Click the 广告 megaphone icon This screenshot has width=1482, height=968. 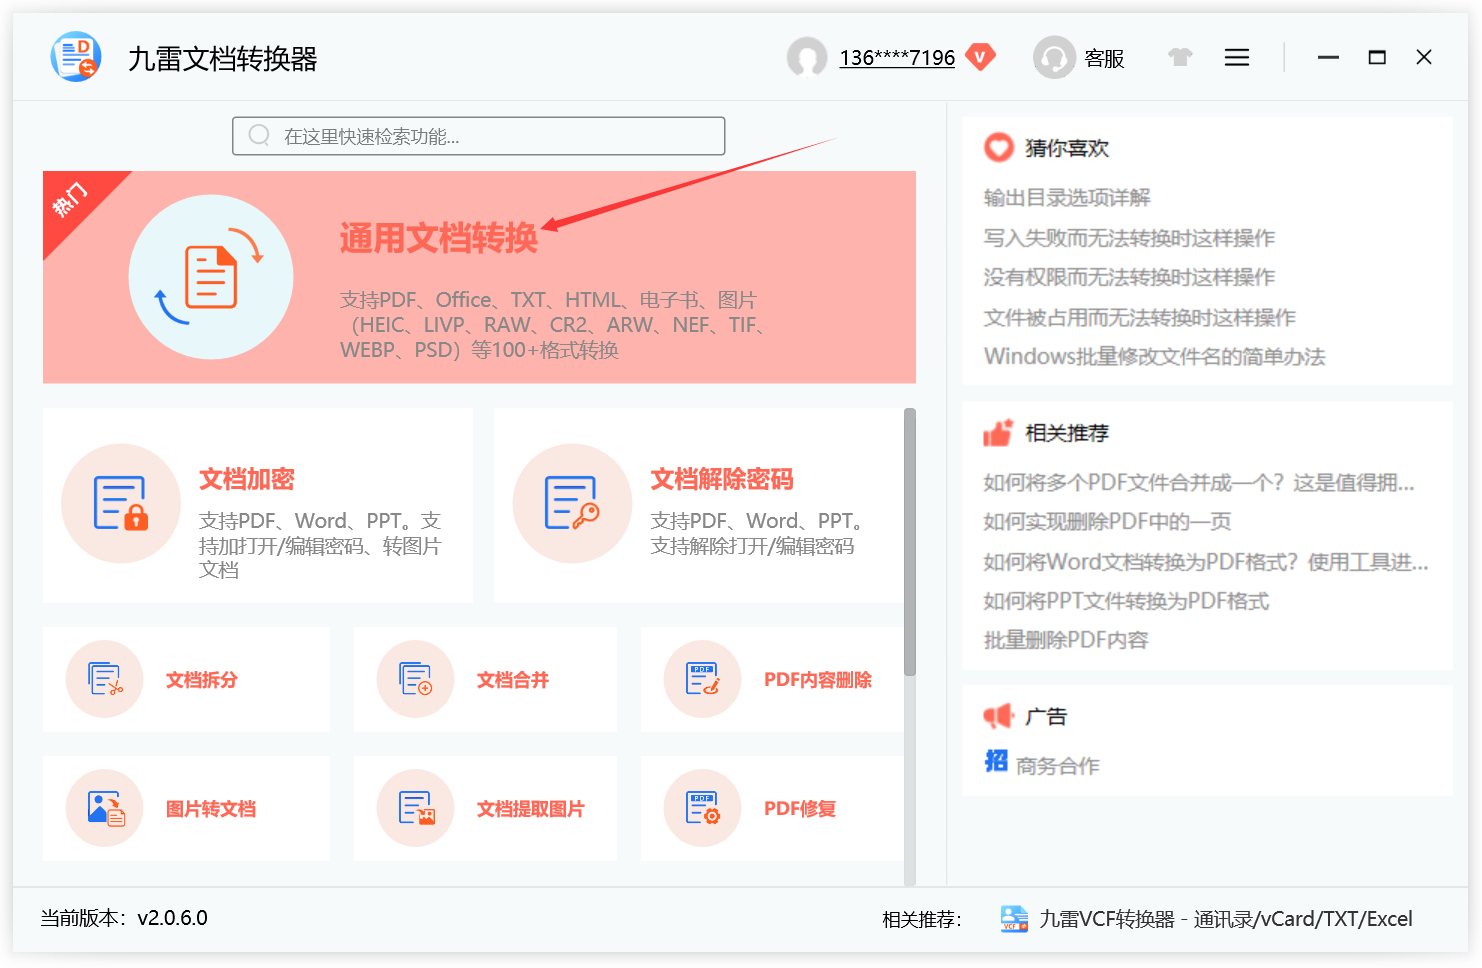click(x=998, y=716)
